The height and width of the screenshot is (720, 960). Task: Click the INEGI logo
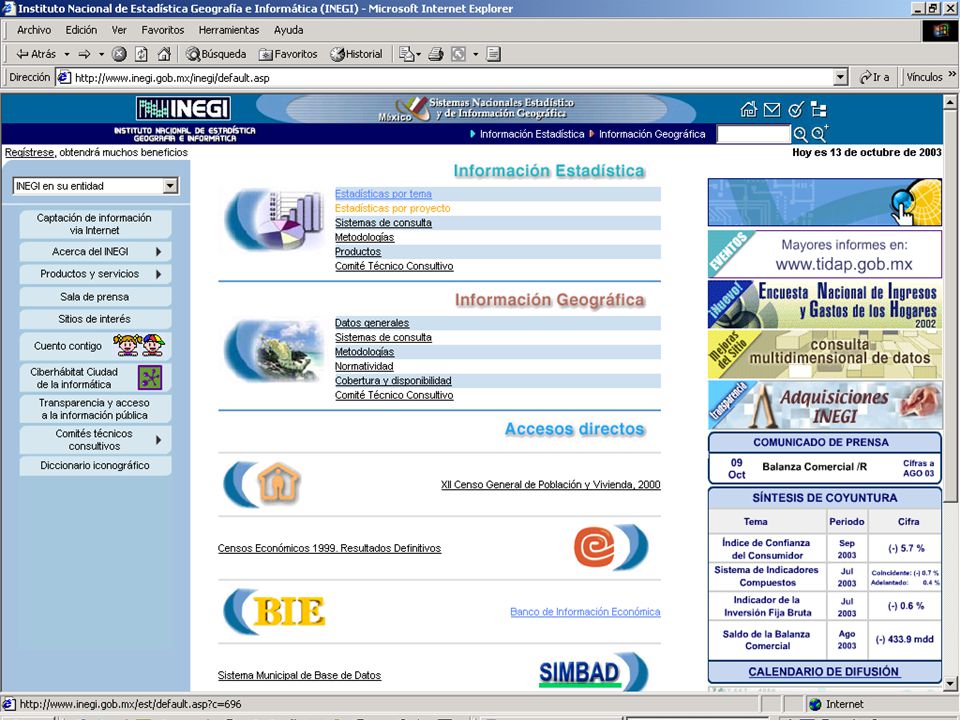183,109
